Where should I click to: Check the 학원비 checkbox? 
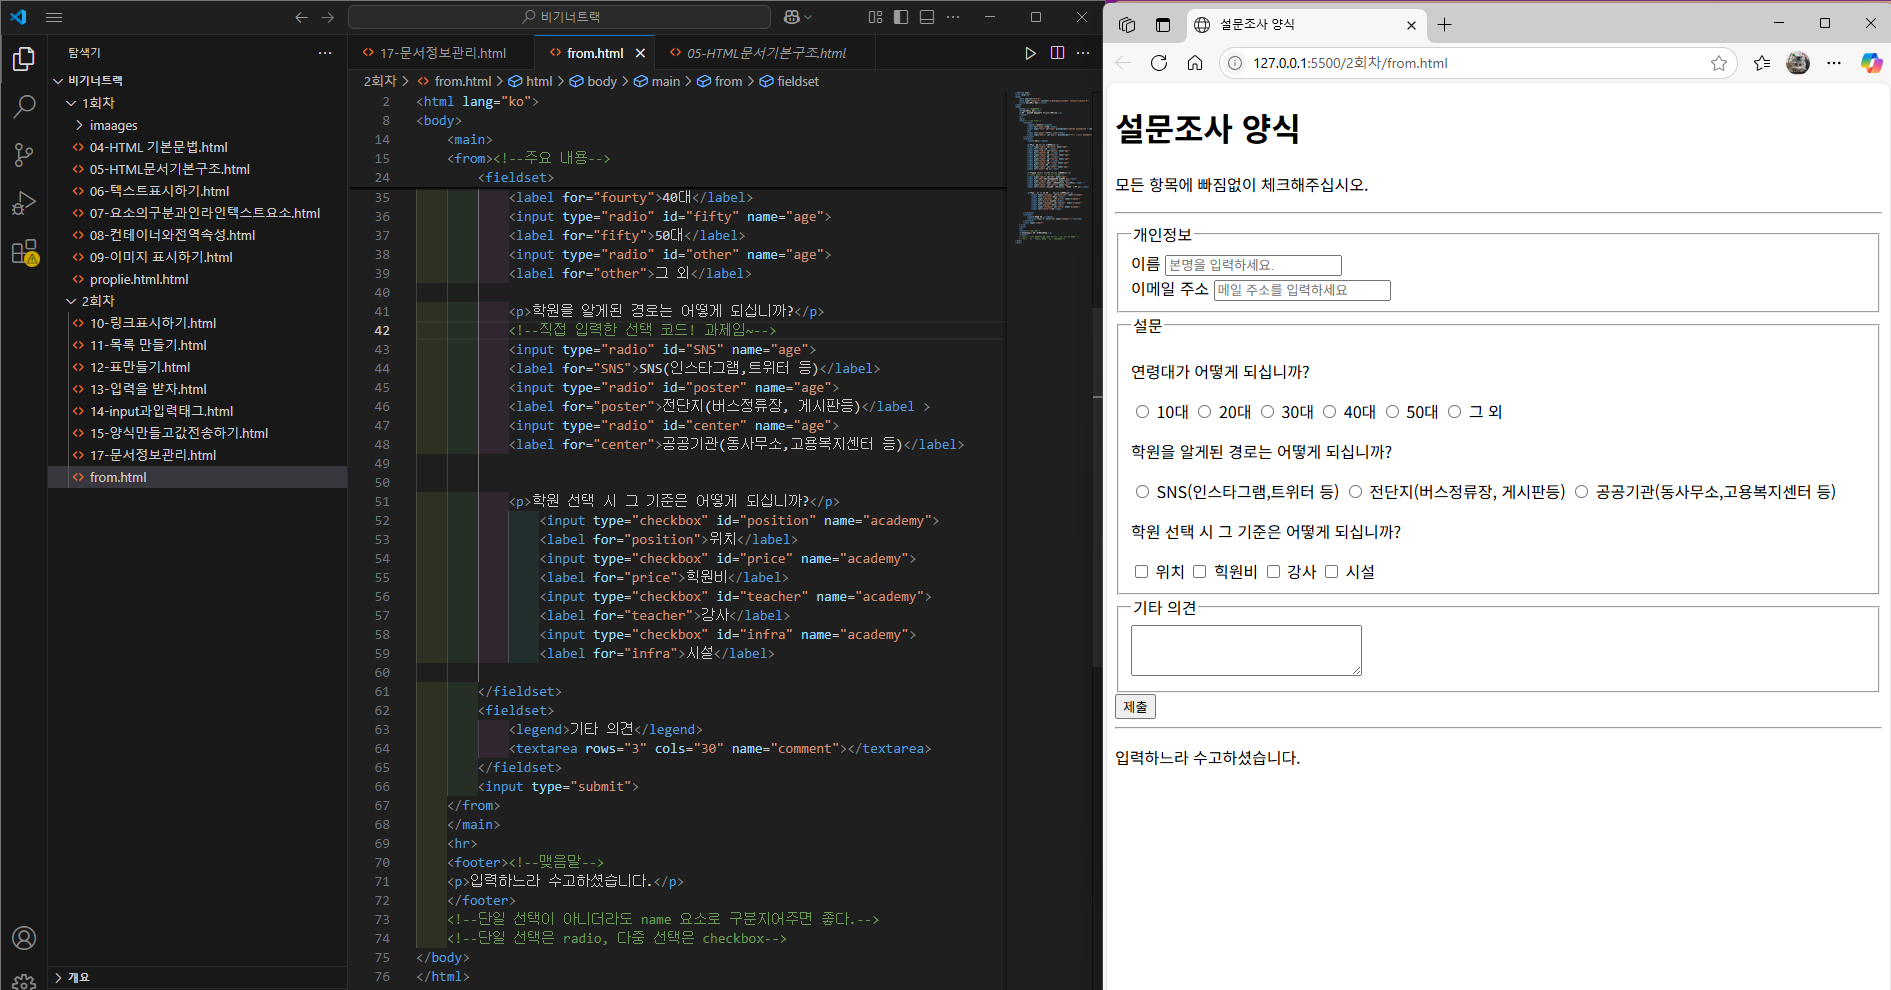1199,571
